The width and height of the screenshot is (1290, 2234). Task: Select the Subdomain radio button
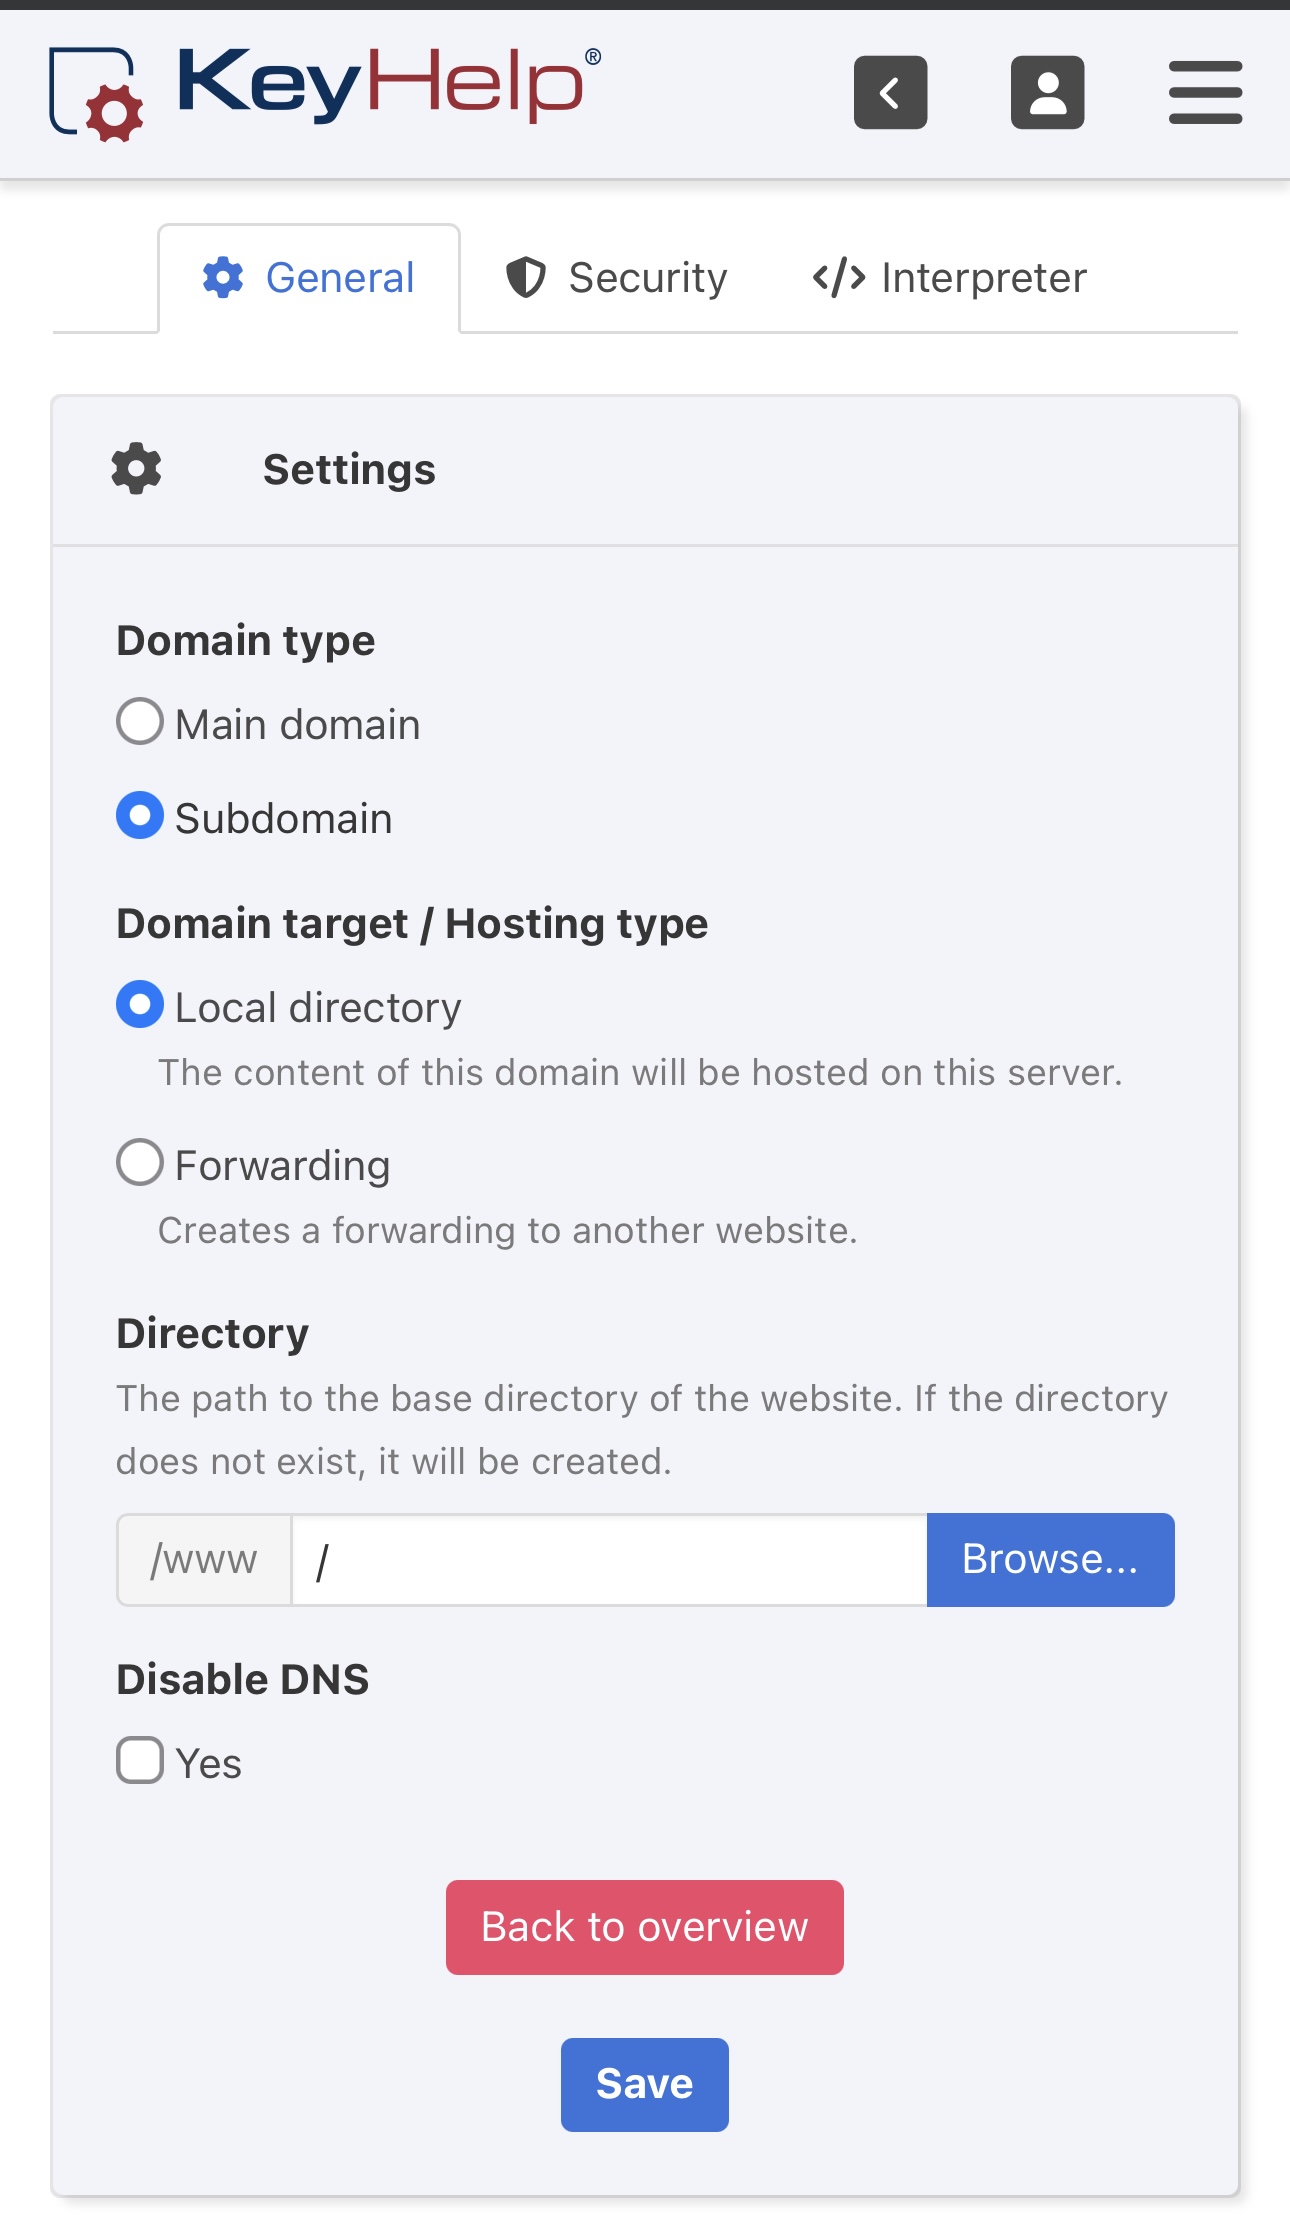(x=140, y=816)
